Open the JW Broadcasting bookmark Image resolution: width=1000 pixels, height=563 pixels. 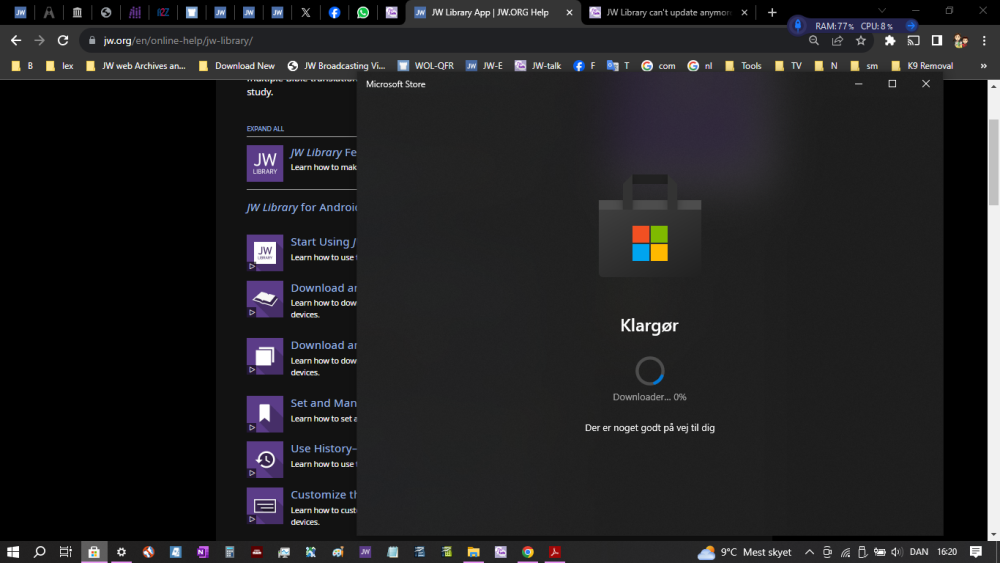click(x=335, y=66)
